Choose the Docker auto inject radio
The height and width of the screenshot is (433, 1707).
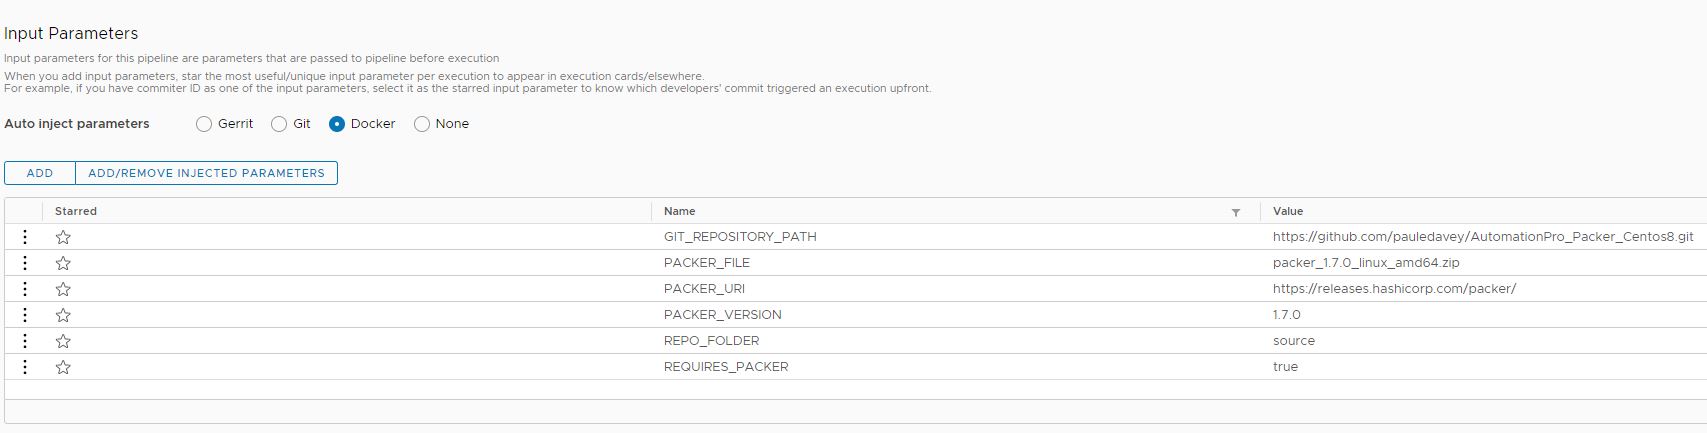click(x=337, y=124)
